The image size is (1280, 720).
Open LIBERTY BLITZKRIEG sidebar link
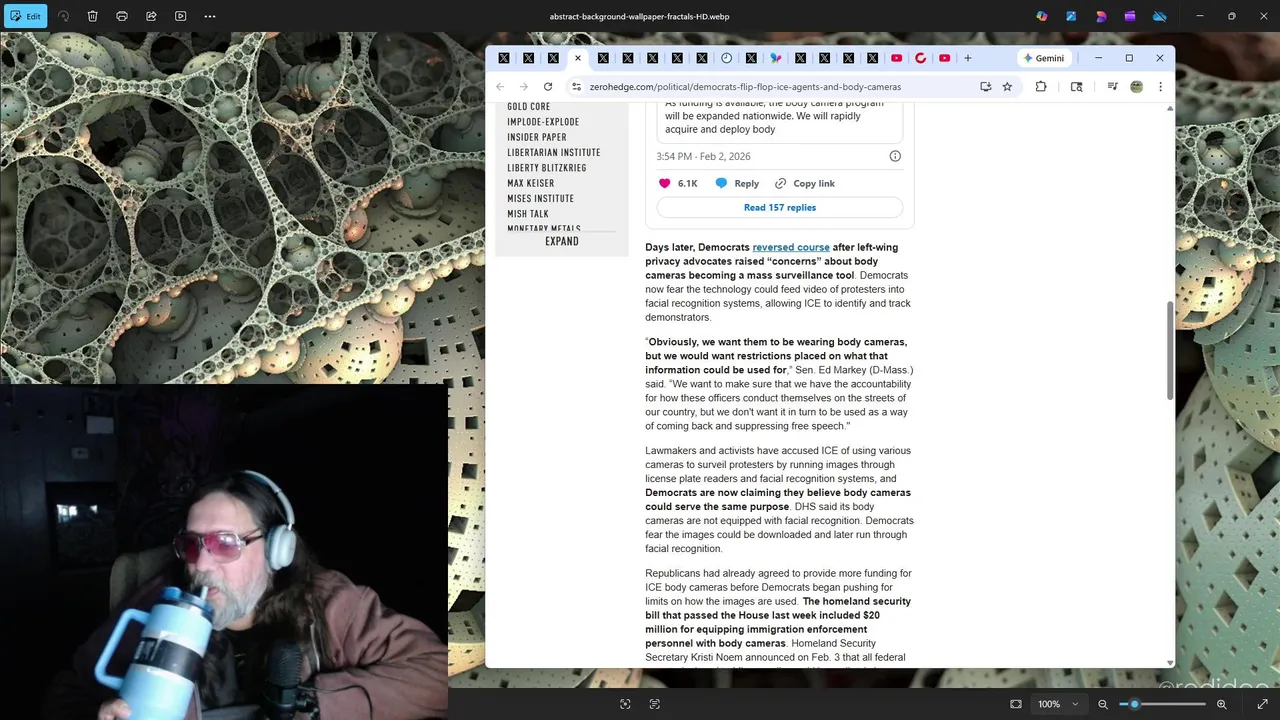pos(546,168)
